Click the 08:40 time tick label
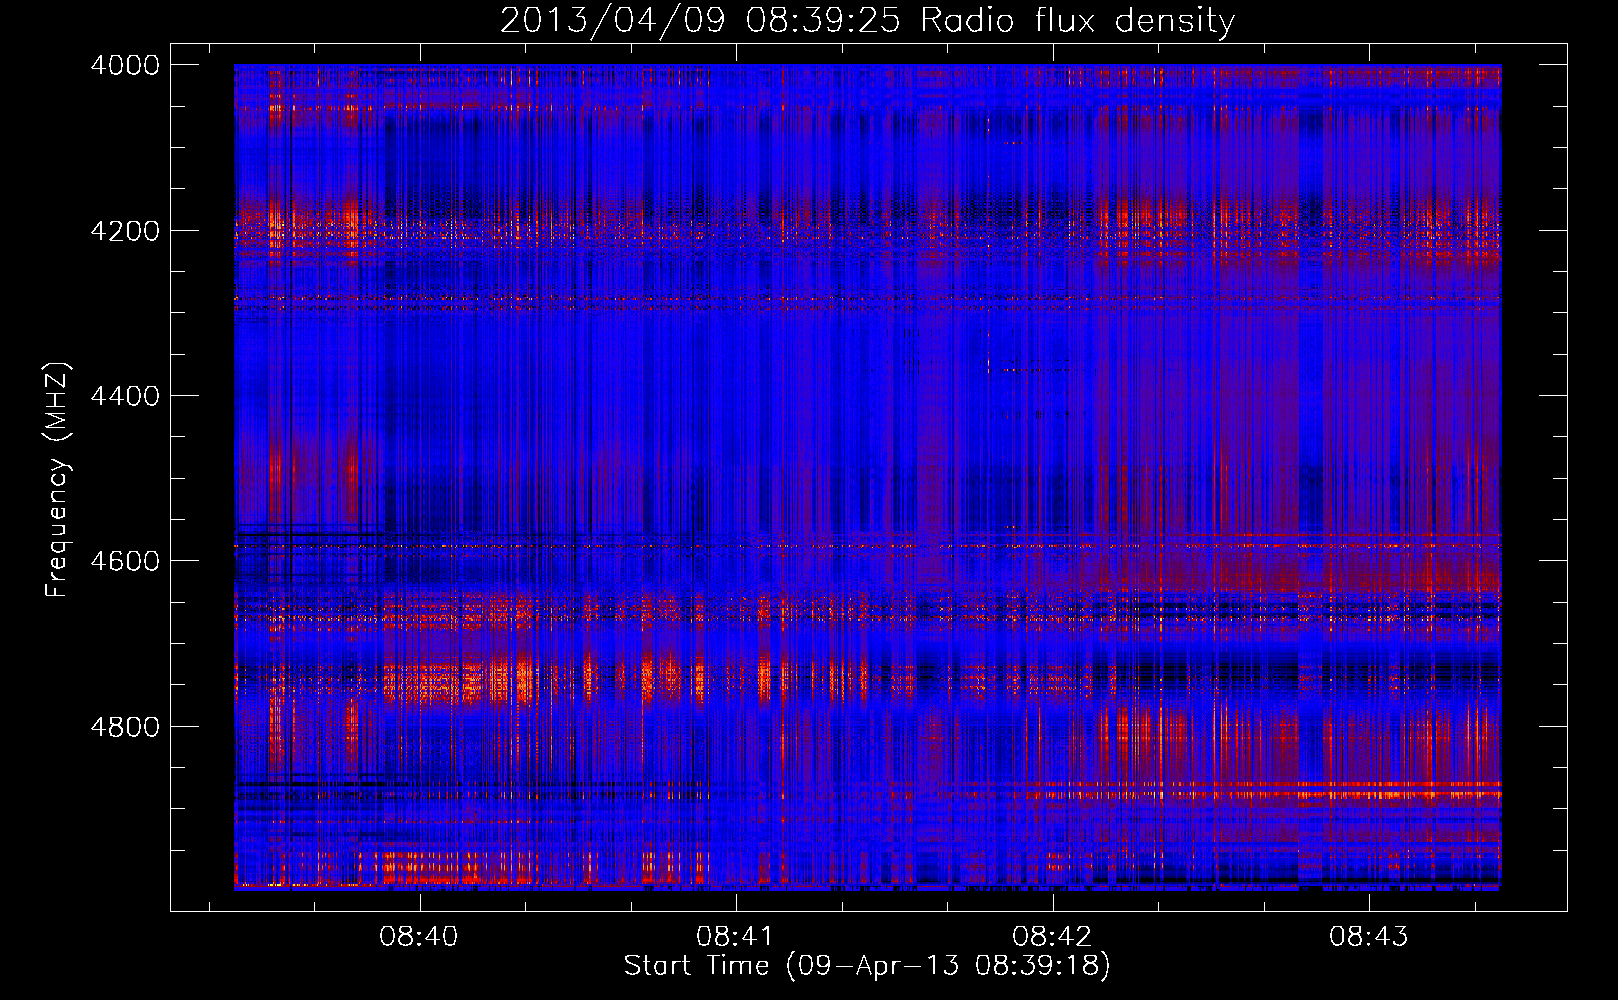The image size is (1618, 1000). point(419,936)
